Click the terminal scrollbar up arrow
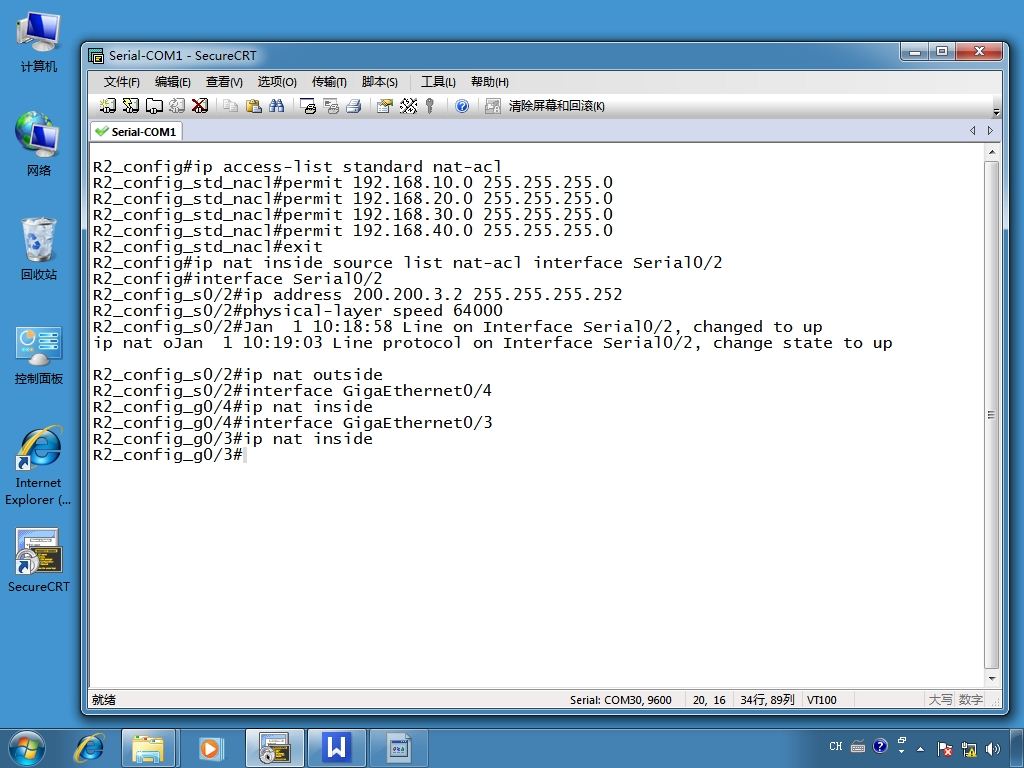 (x=992, y=152)
